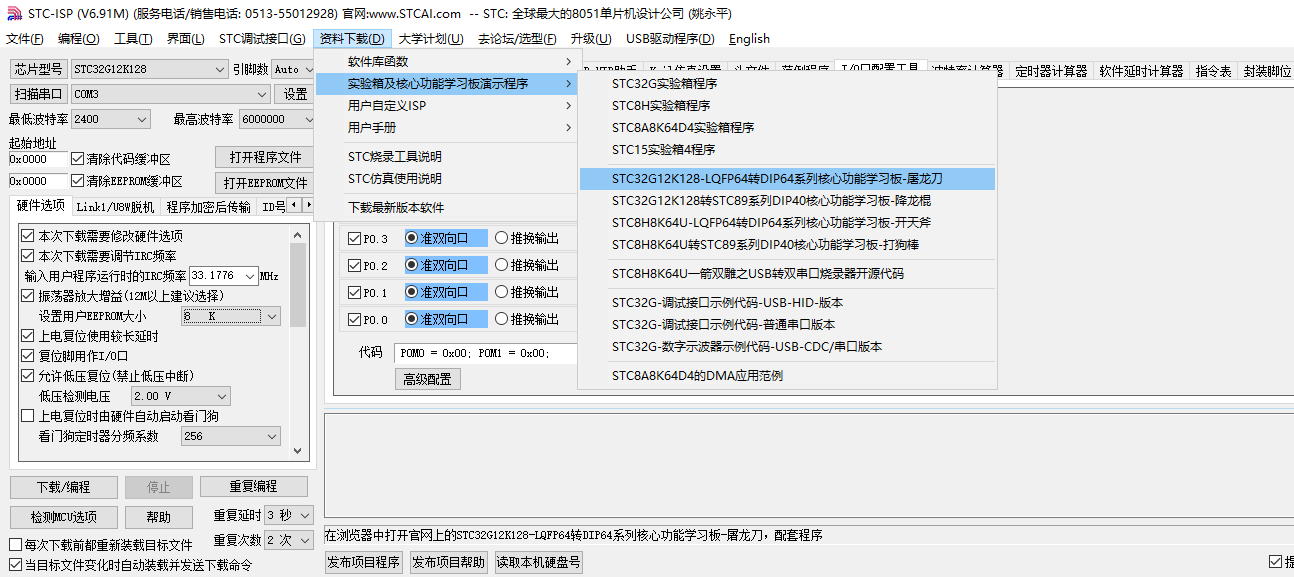Toggle 振荡器放大增益 checkbox
The image size is (1294, 577).
point(28,296)
